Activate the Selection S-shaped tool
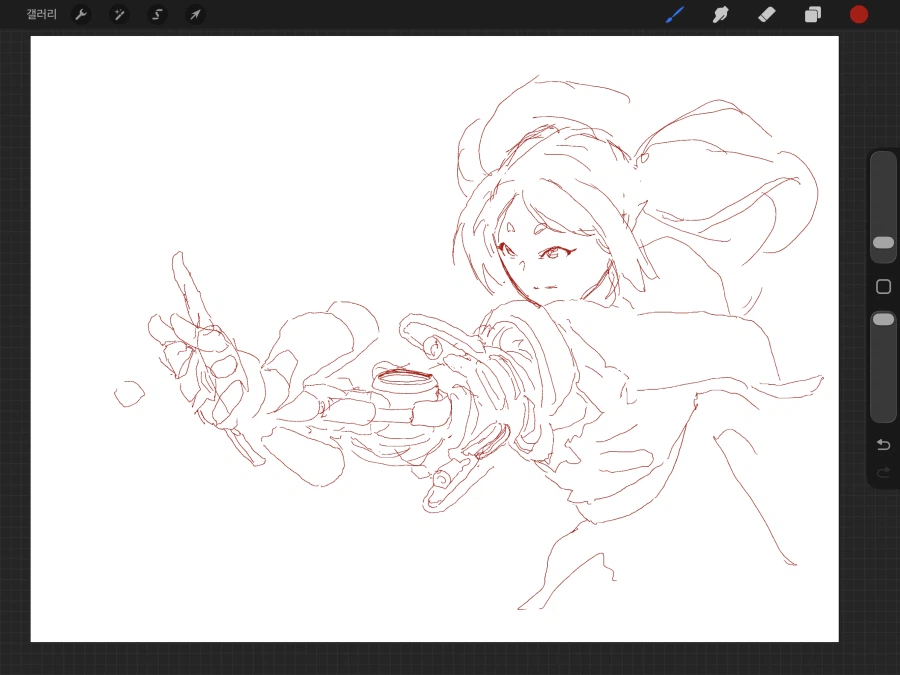900x675 pixels. coord(157,14)
